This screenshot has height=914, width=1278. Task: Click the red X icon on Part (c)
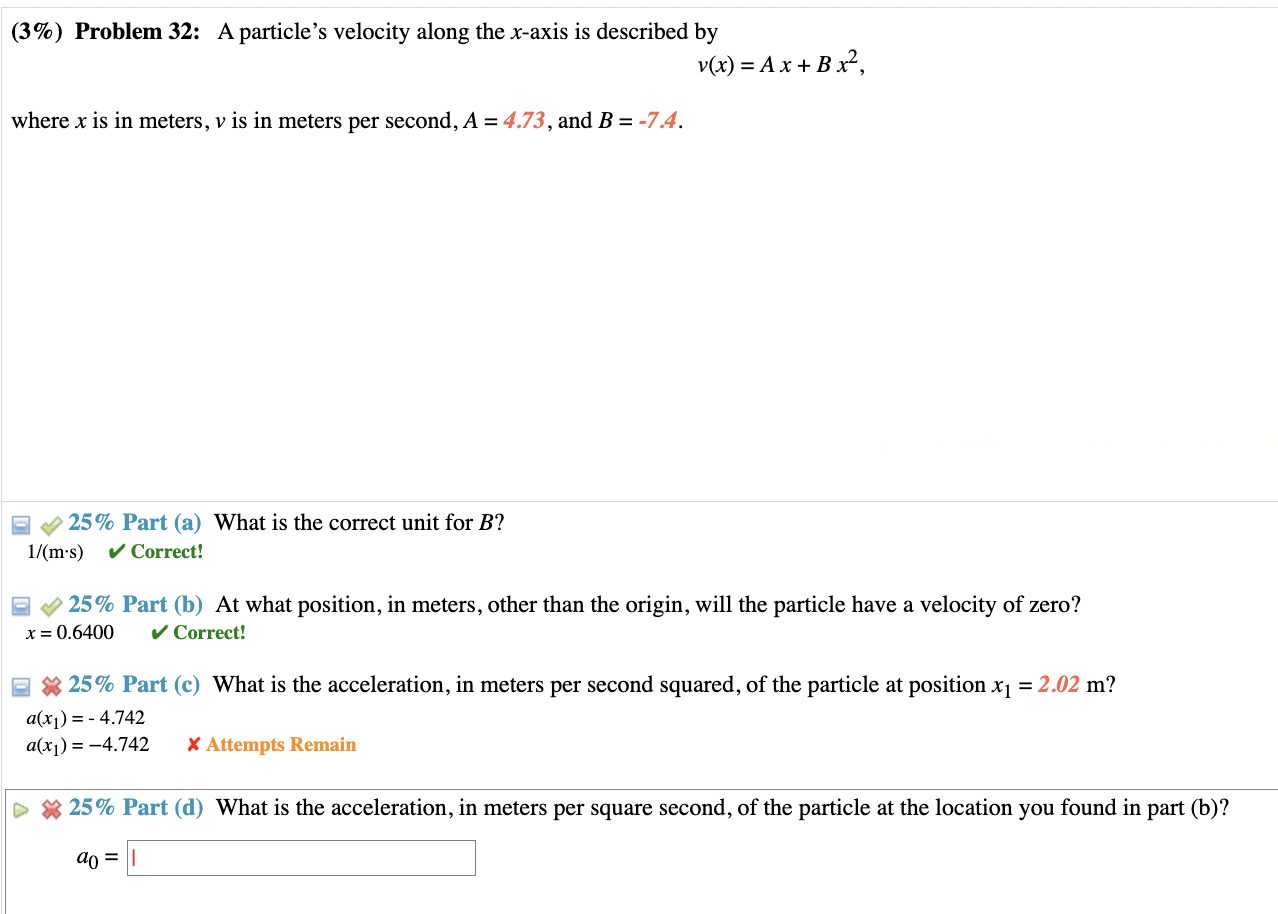[50, 685]
